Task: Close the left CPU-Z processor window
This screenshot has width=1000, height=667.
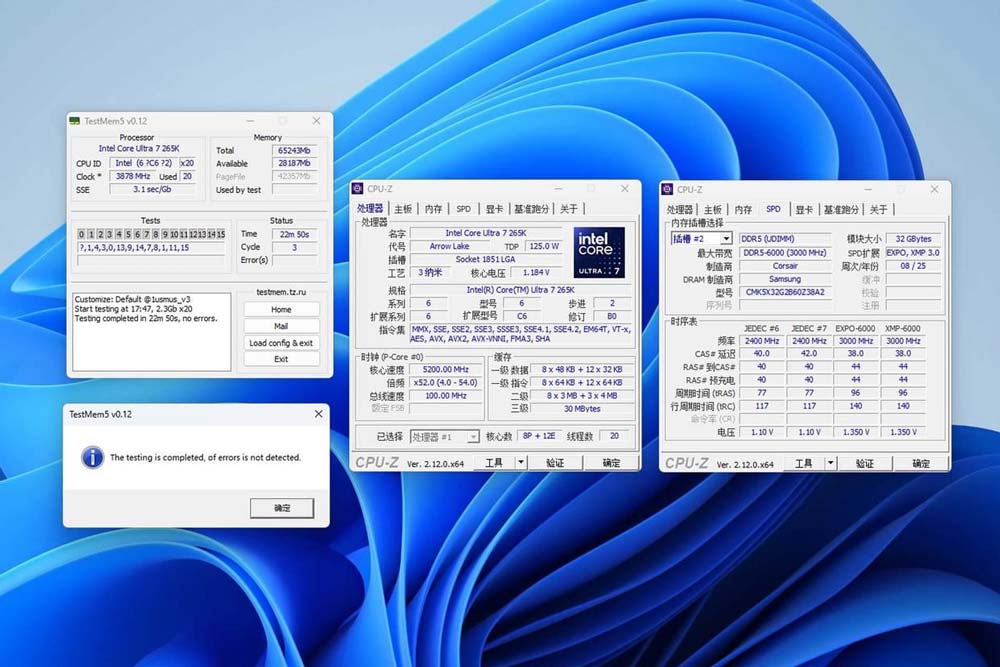Action: [x=624, y=189]
